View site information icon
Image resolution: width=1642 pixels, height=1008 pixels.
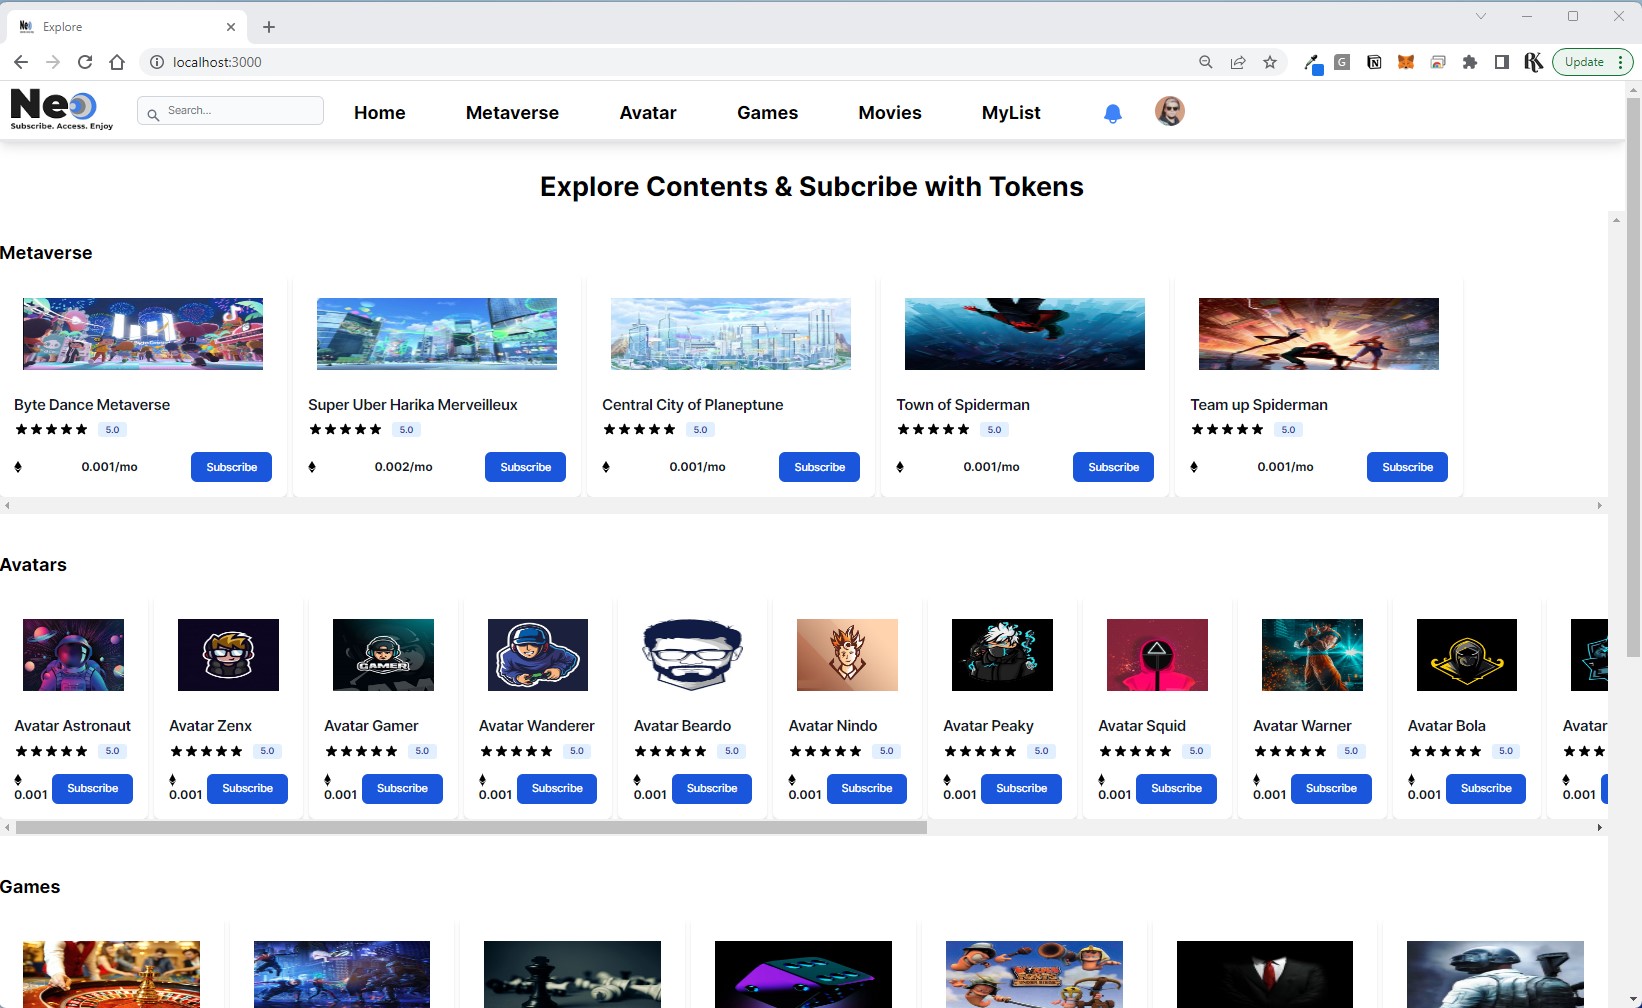[x=157, y=62]
